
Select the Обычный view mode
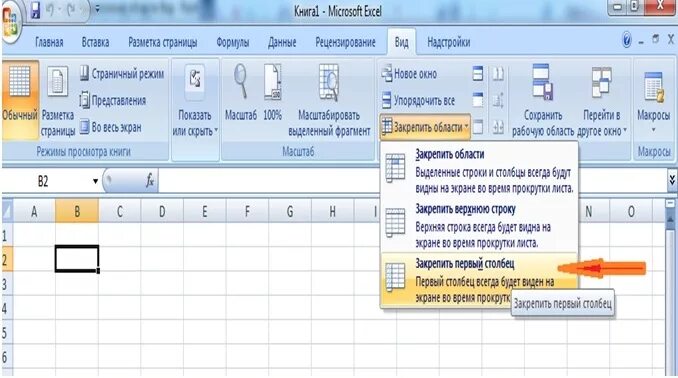pos(20,100)
